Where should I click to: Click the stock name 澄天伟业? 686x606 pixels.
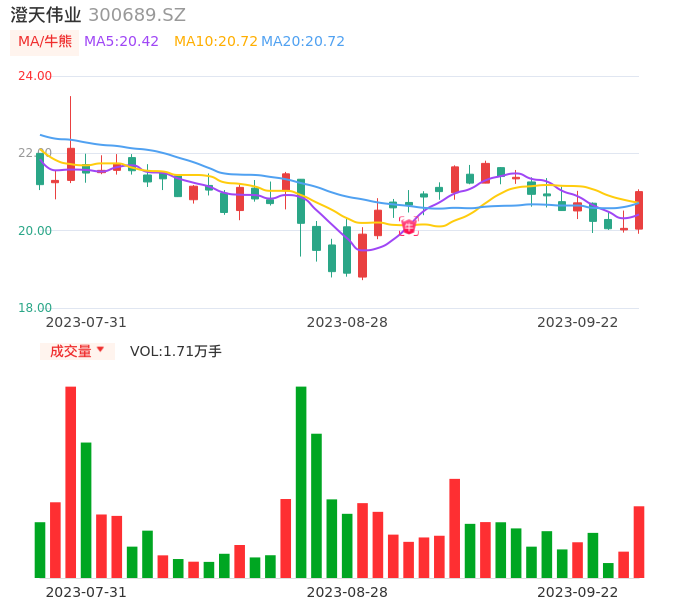[x=46, y=15]
